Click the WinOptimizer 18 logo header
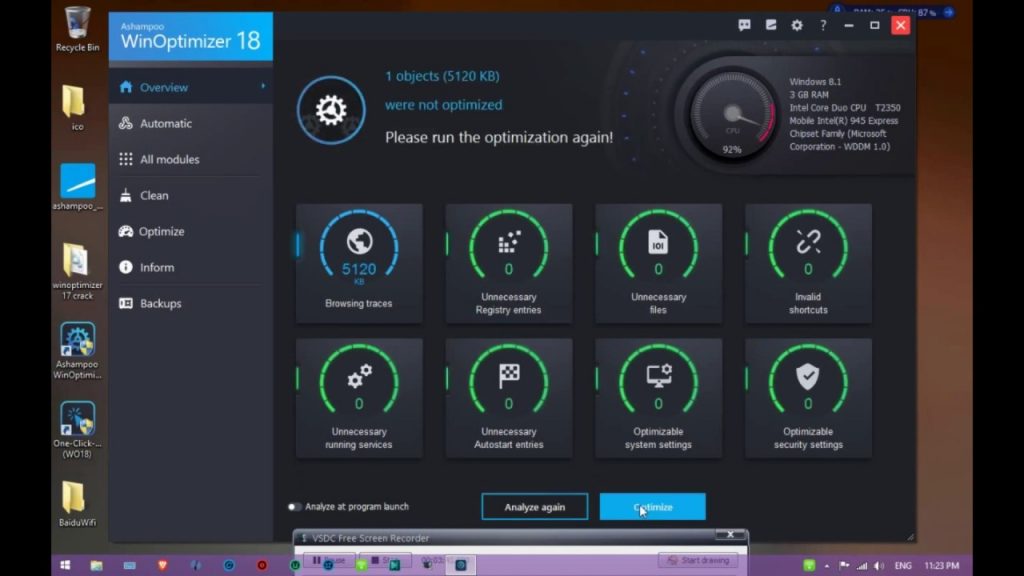The image size is (1024, 576). coord(191,36)
